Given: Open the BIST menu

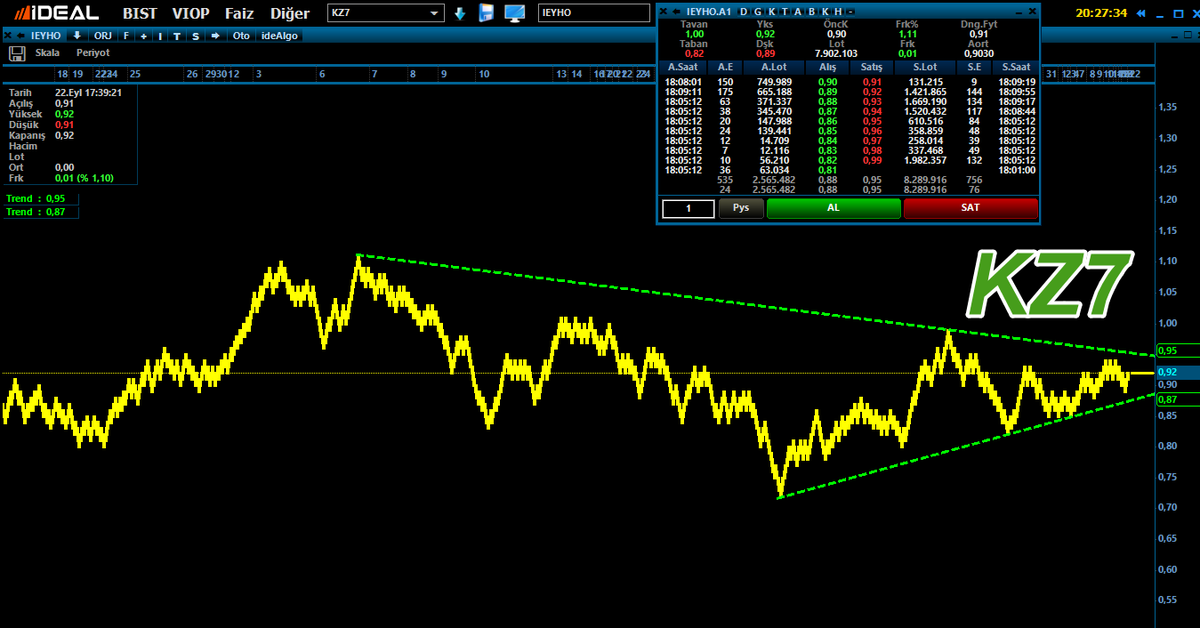Looking at the screenshot, I should tap(141, 13).
